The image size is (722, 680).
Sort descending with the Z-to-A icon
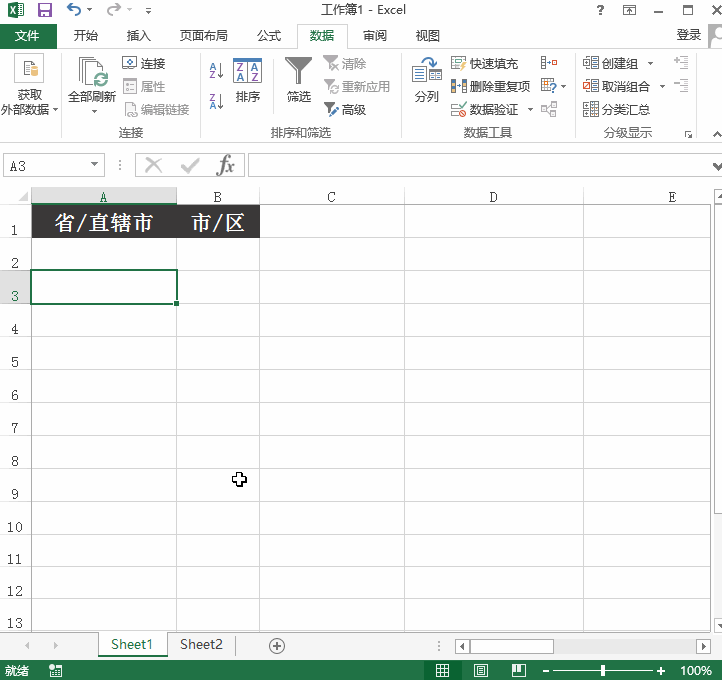216,101
